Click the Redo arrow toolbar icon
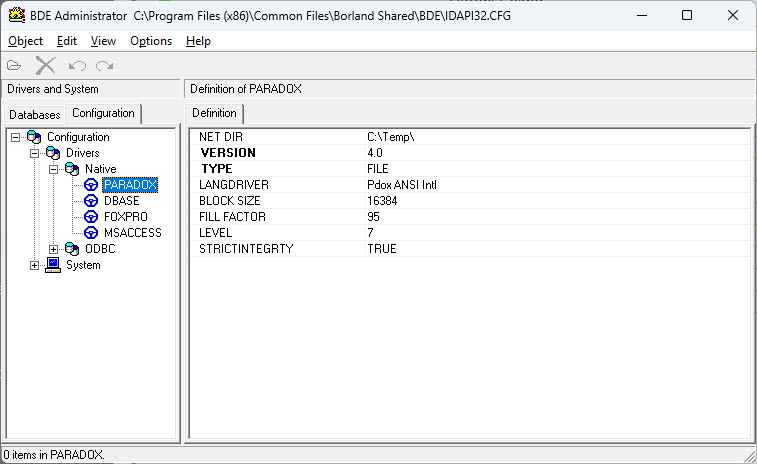 click(x=104, y=65)
